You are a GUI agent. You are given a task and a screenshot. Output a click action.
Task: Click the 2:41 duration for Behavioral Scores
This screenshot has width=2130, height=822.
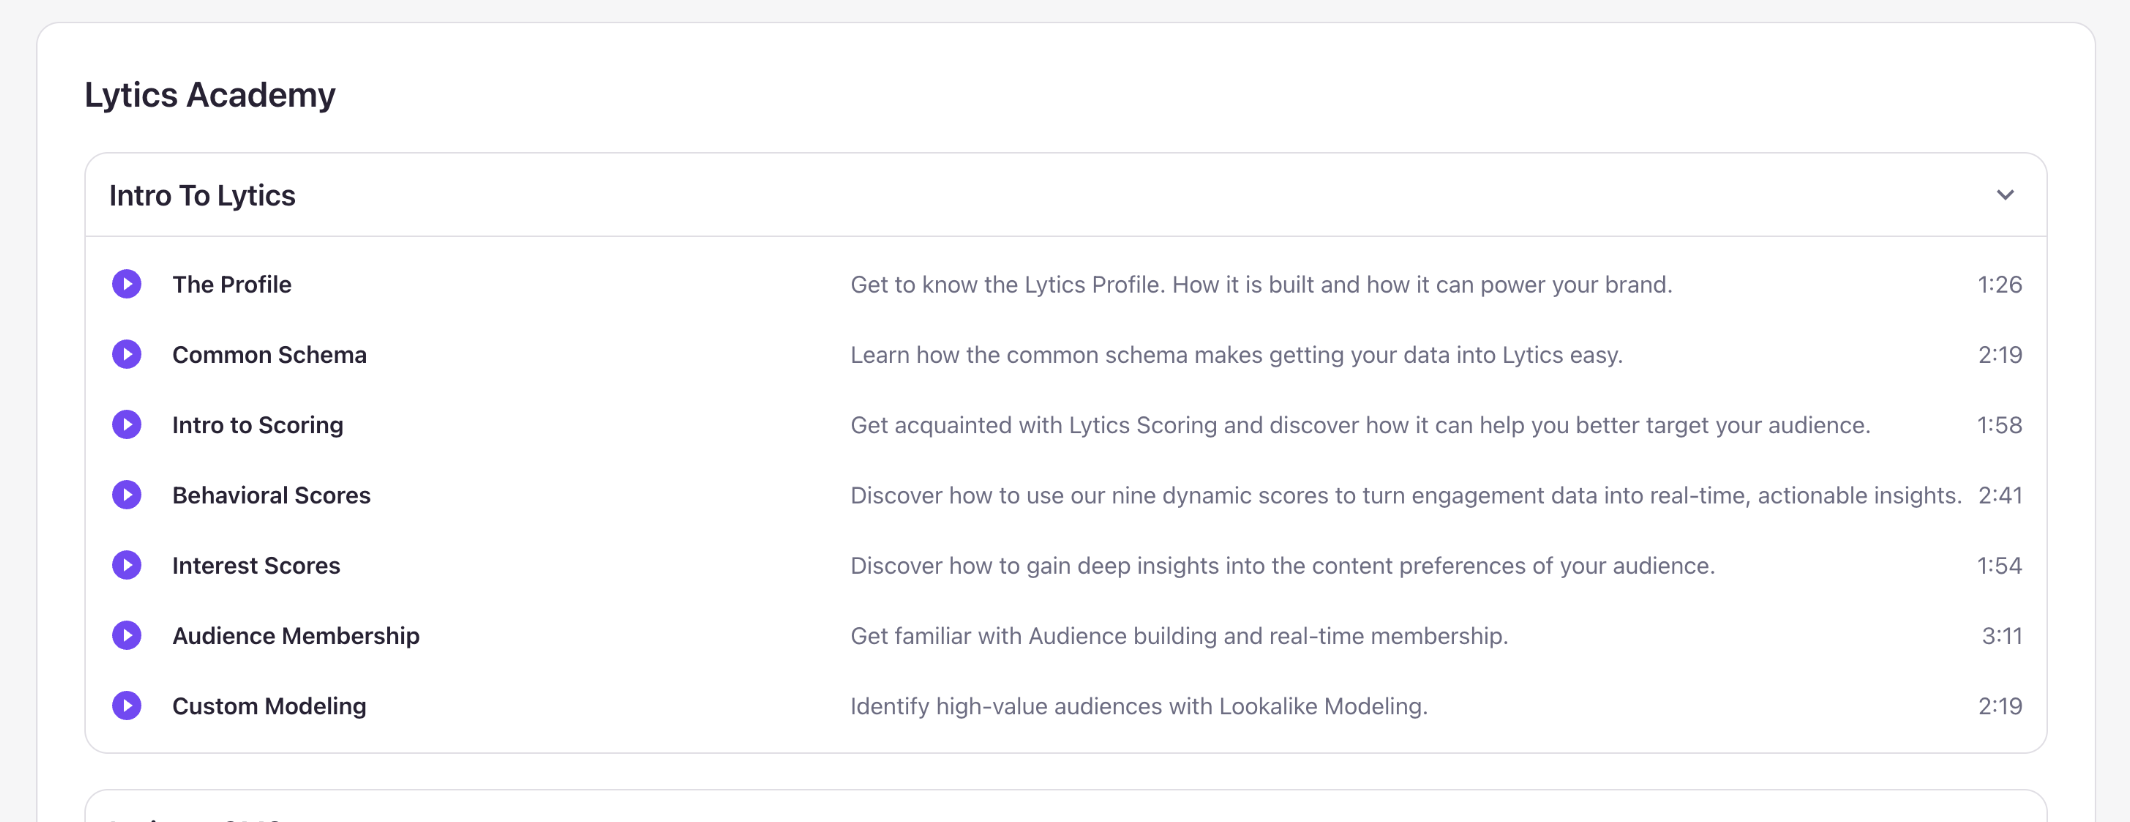pos(2000,495)
